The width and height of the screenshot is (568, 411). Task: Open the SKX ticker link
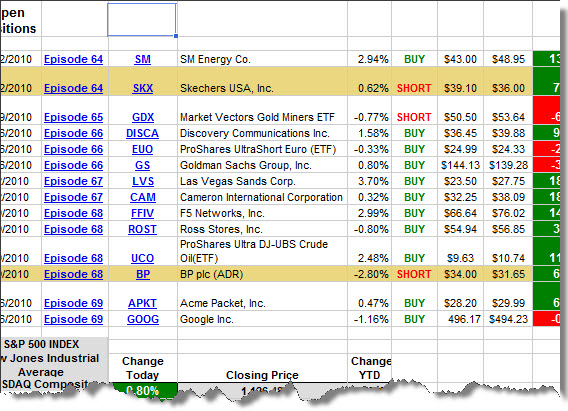pos(143,88)
